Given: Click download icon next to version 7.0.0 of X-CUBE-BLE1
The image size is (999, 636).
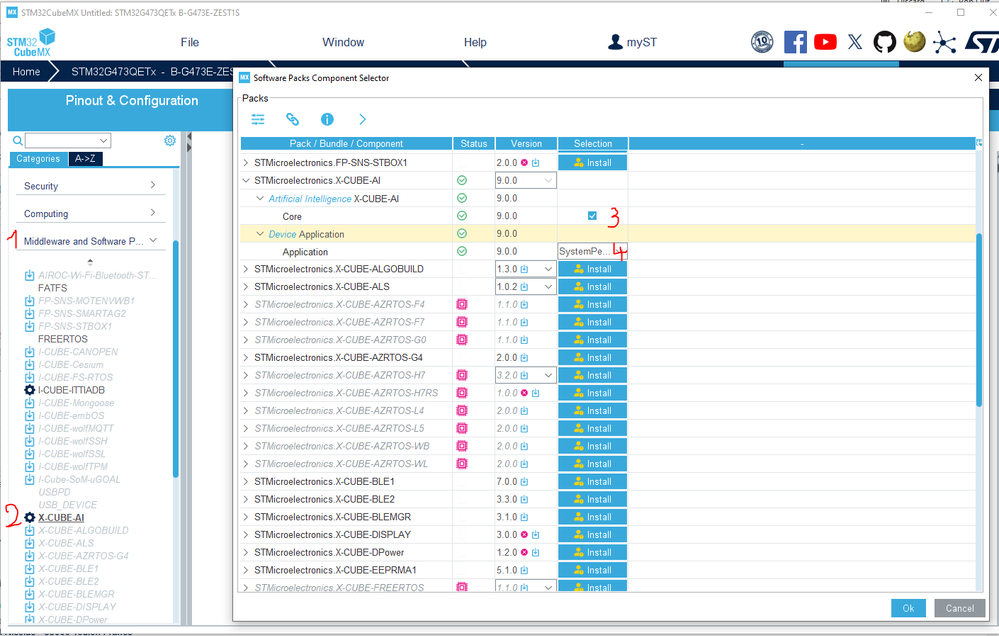Looking at the screenshot, I should 524,482.
